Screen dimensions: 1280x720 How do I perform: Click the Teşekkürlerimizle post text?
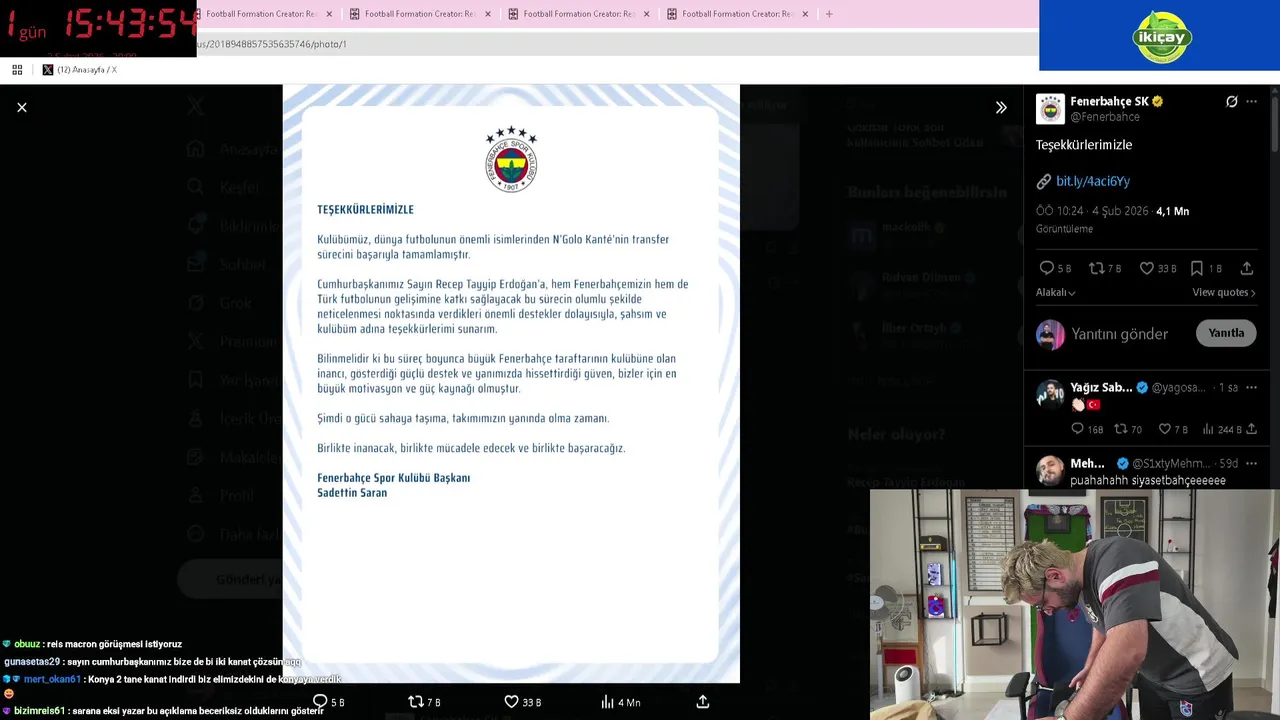(x=1084, y=145)
